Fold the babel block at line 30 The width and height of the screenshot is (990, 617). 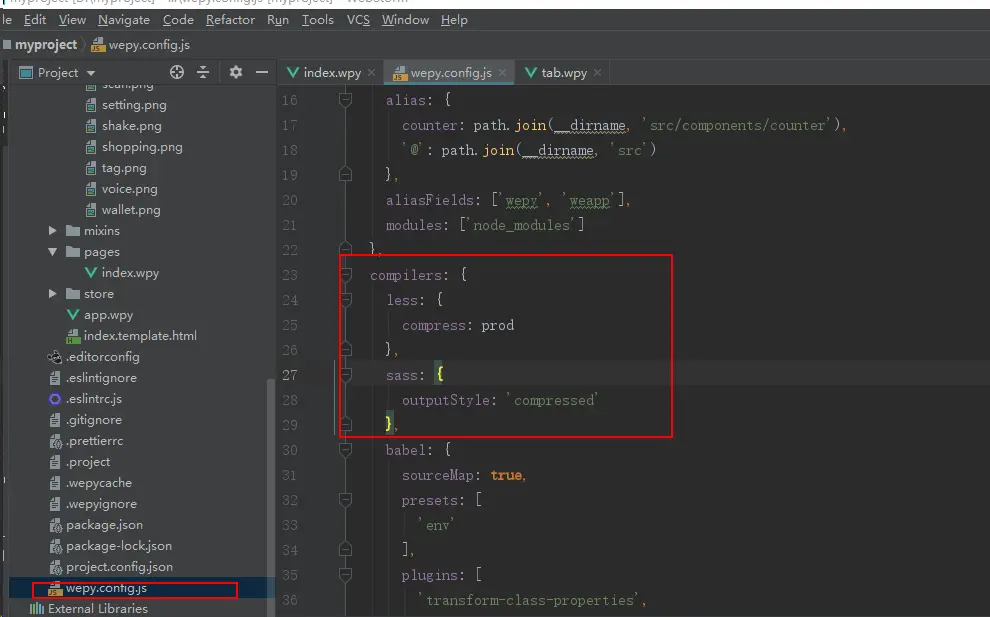pos(345,450)
